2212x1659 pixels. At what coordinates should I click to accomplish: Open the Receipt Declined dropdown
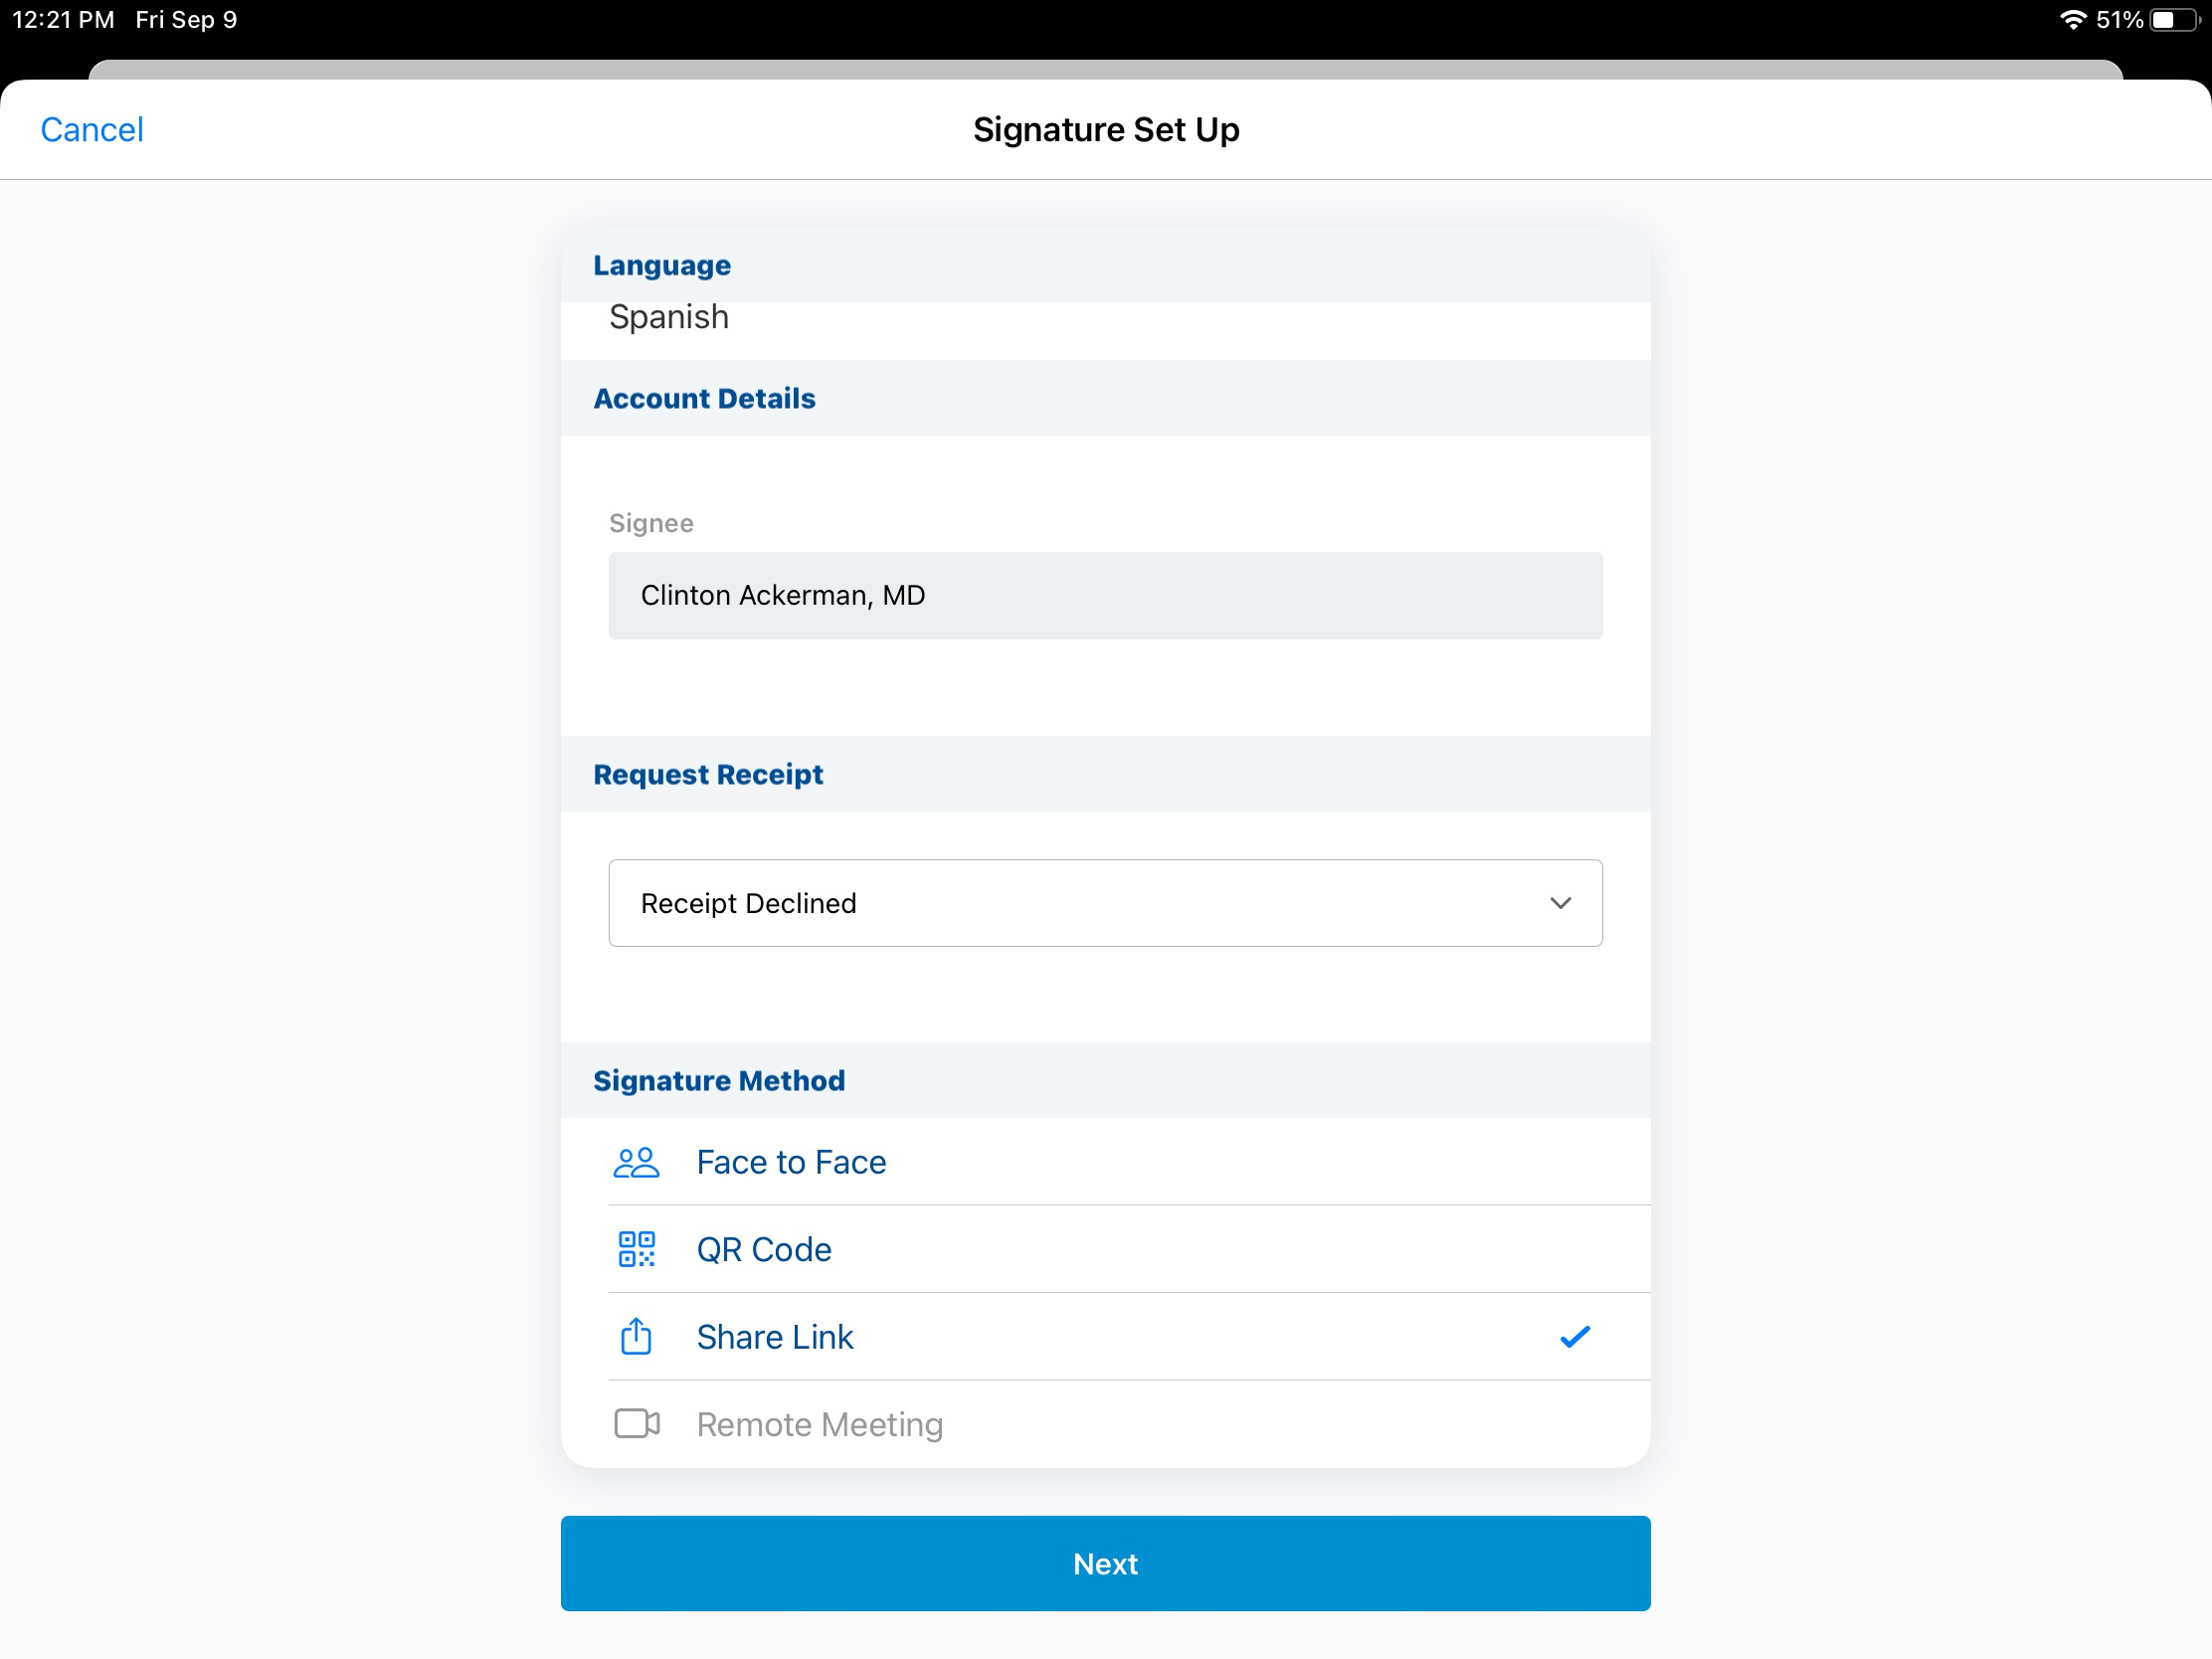[1104, 903]
